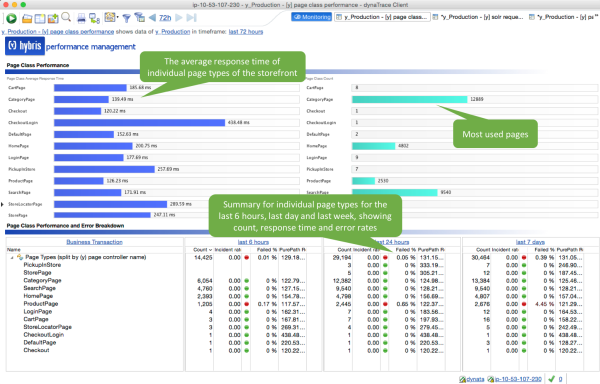This screenshot has width=600, height=384.
Task: Click the ProductPage 2530 count bar
Action: [x=364, y=181]
